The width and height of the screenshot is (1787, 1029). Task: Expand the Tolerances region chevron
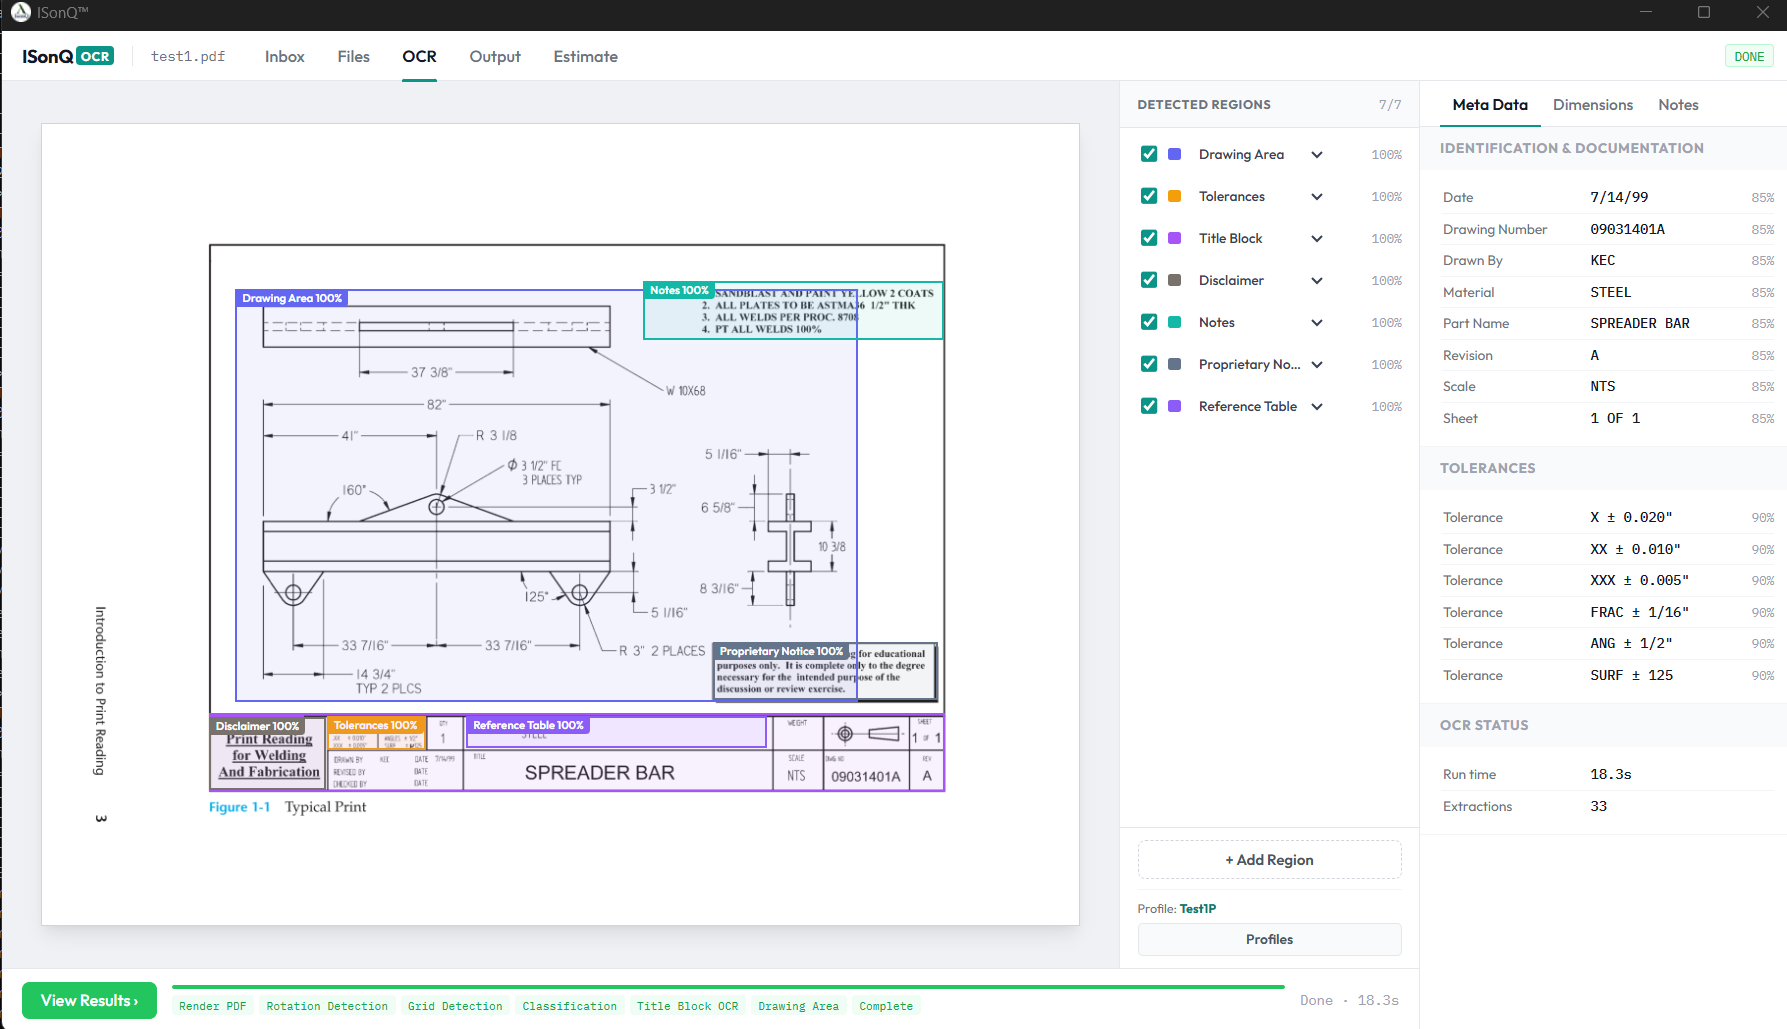pyautogui.click(x=1317, y=197)
